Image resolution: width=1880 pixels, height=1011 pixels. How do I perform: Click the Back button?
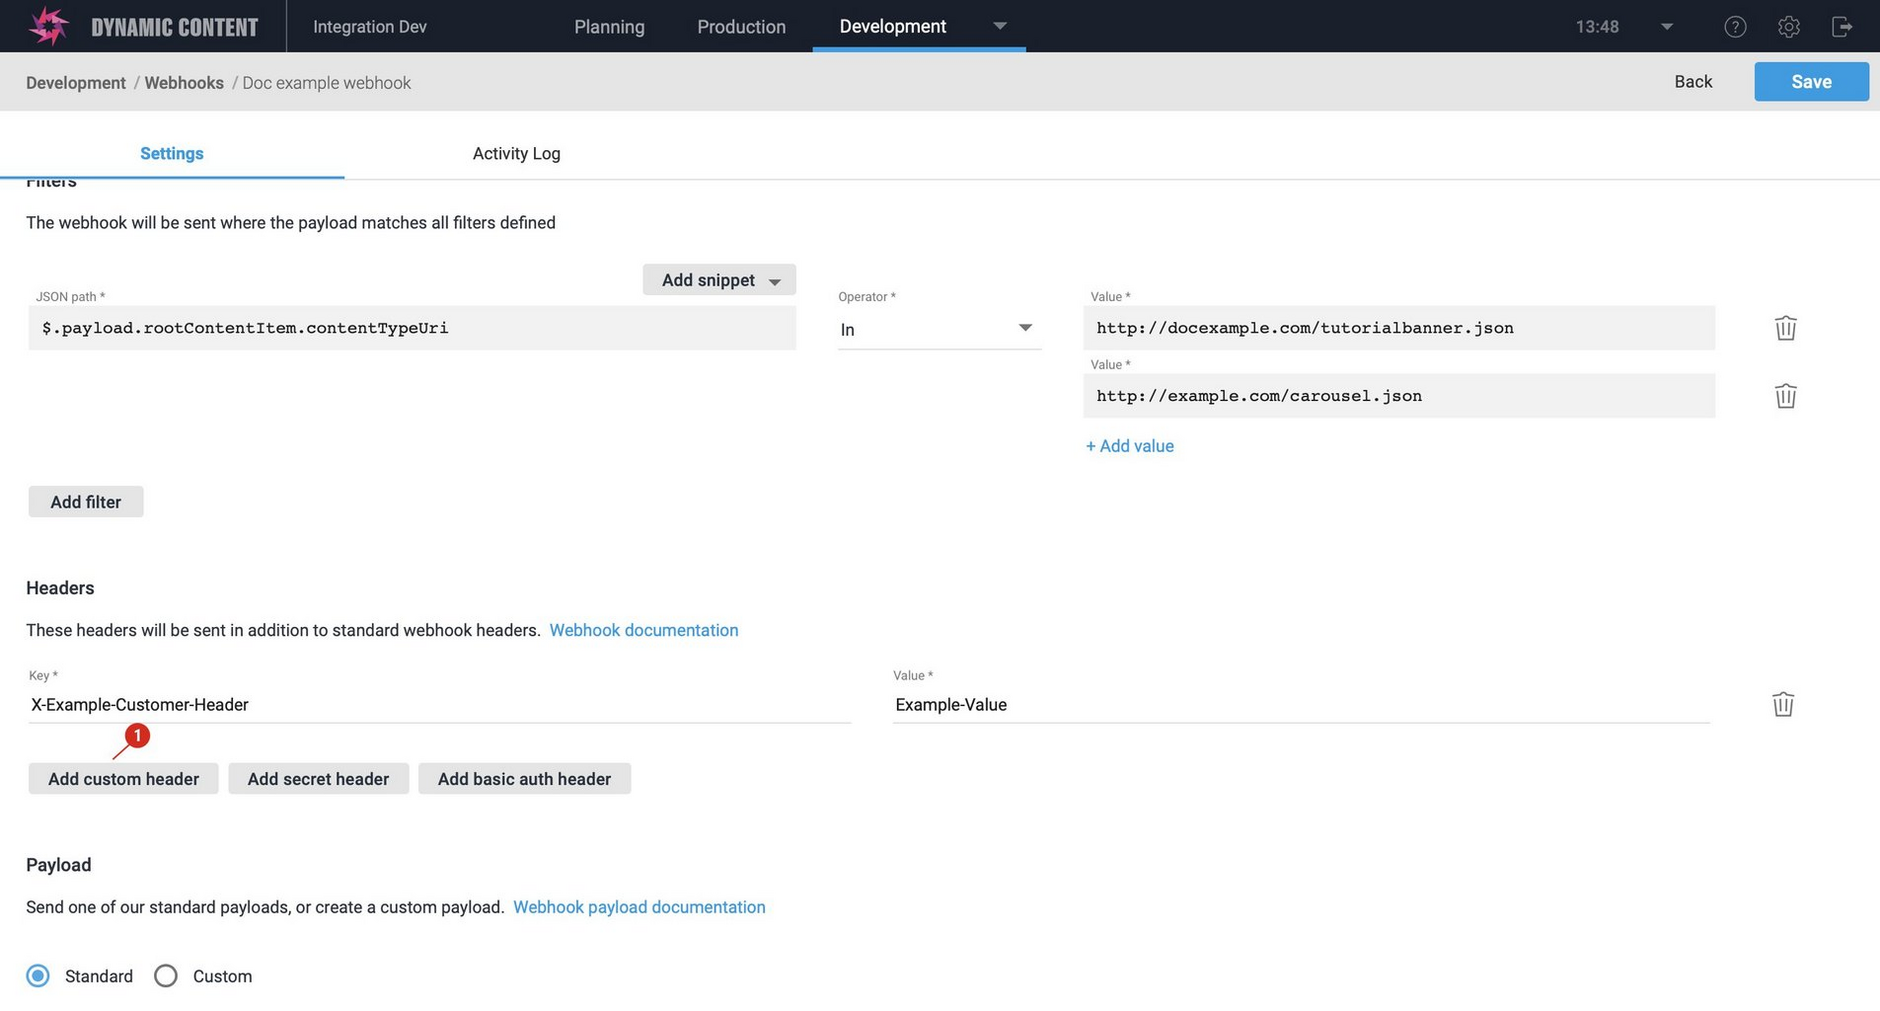point(1693,82)
